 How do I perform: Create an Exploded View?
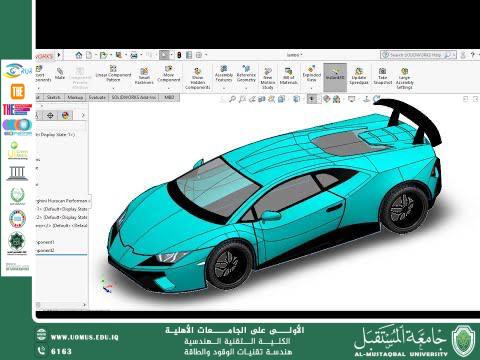(312, 73)
